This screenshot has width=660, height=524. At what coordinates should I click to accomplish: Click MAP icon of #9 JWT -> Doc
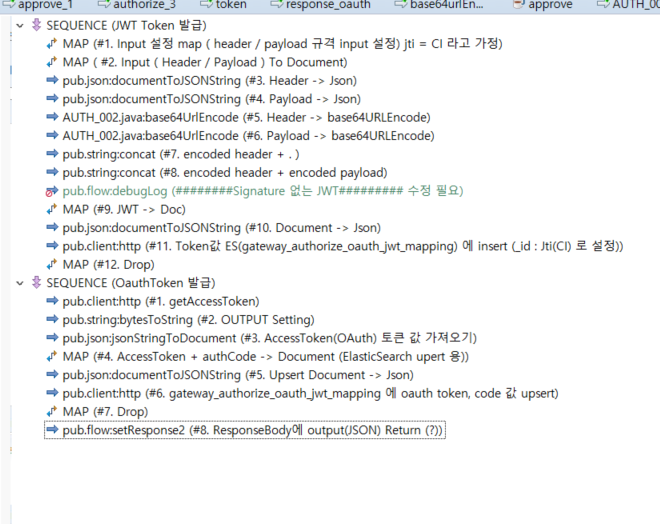coord(52,209)
